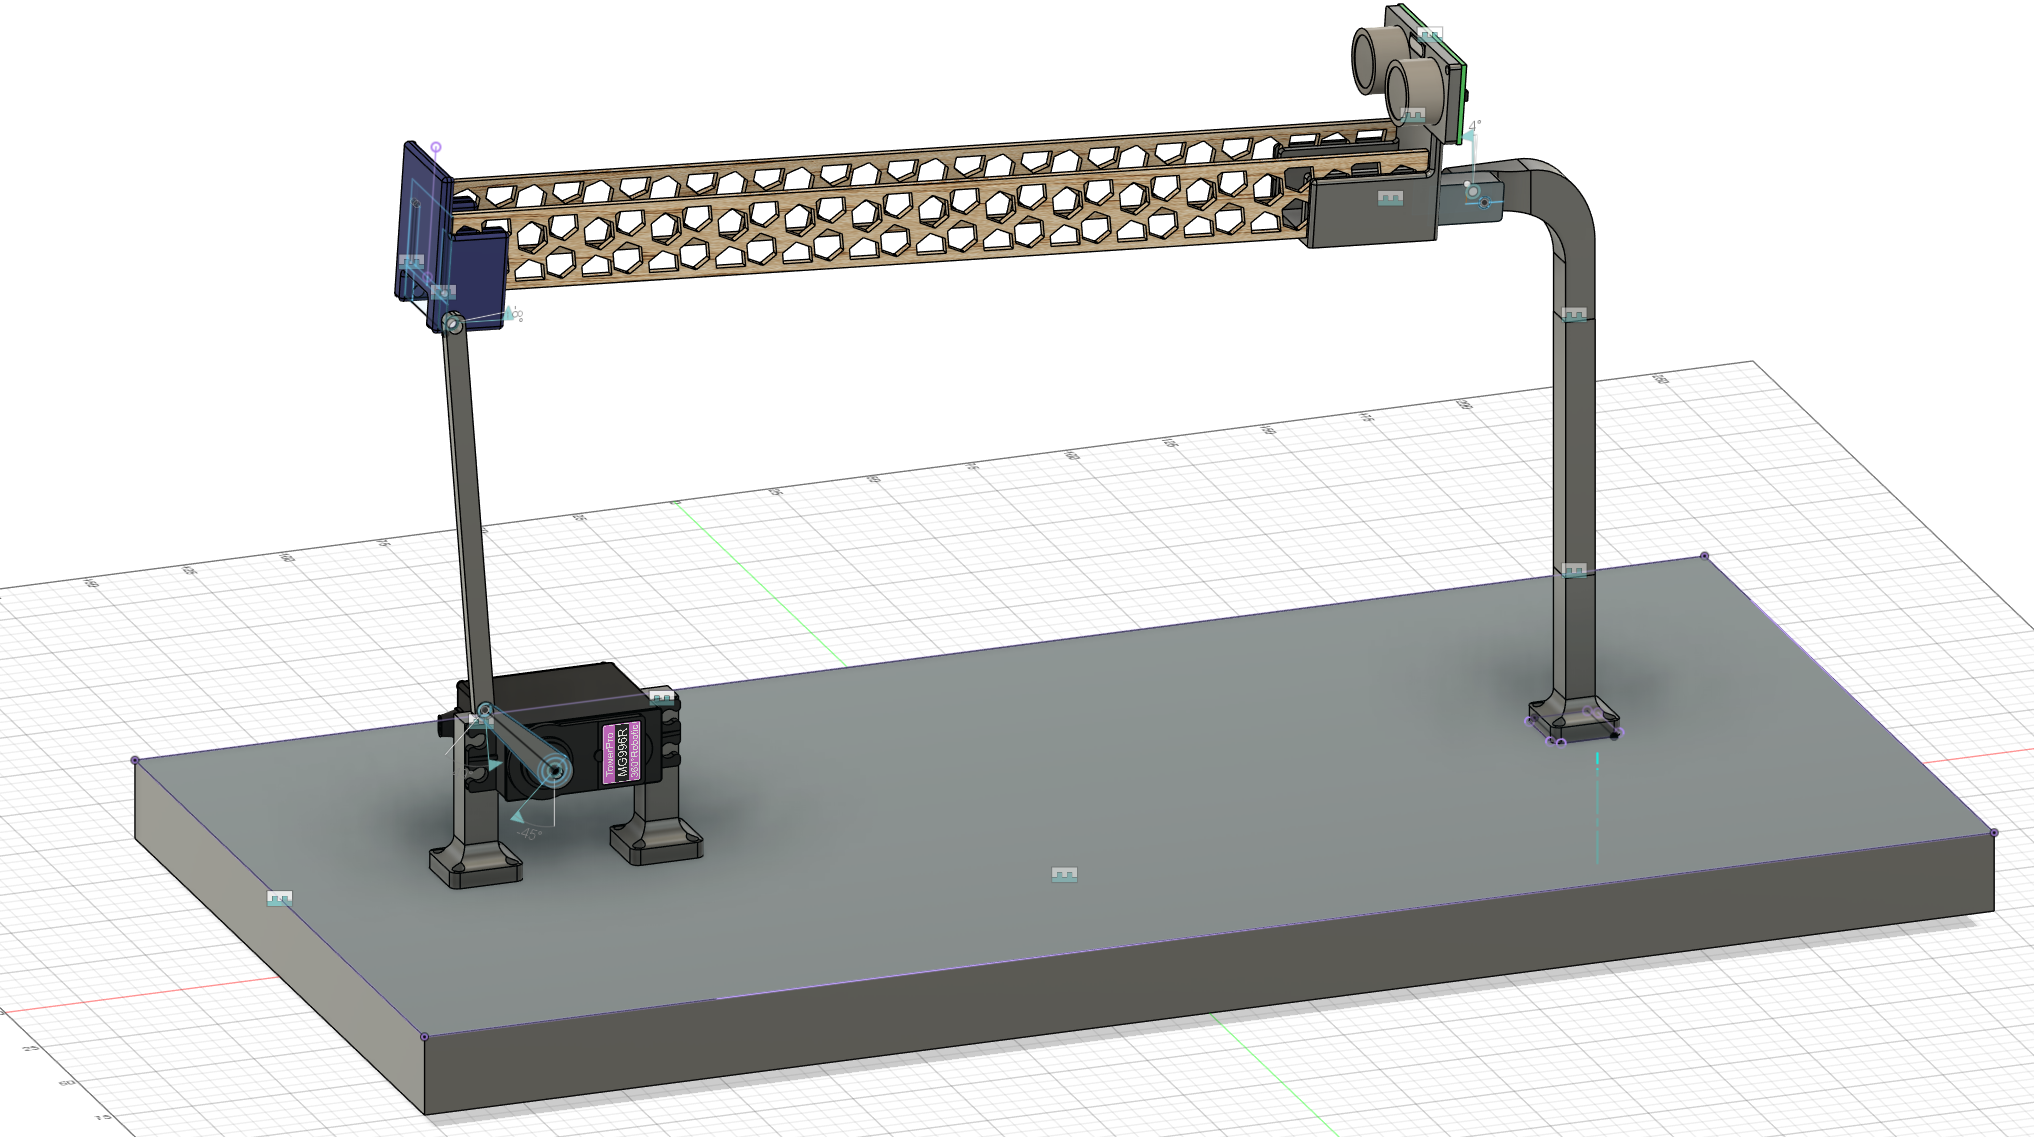The width and height of the screenshot is (2034, 1137).
Task: Click the blue revolute joint rings on the servo shaft
Action: pos(555,771)
